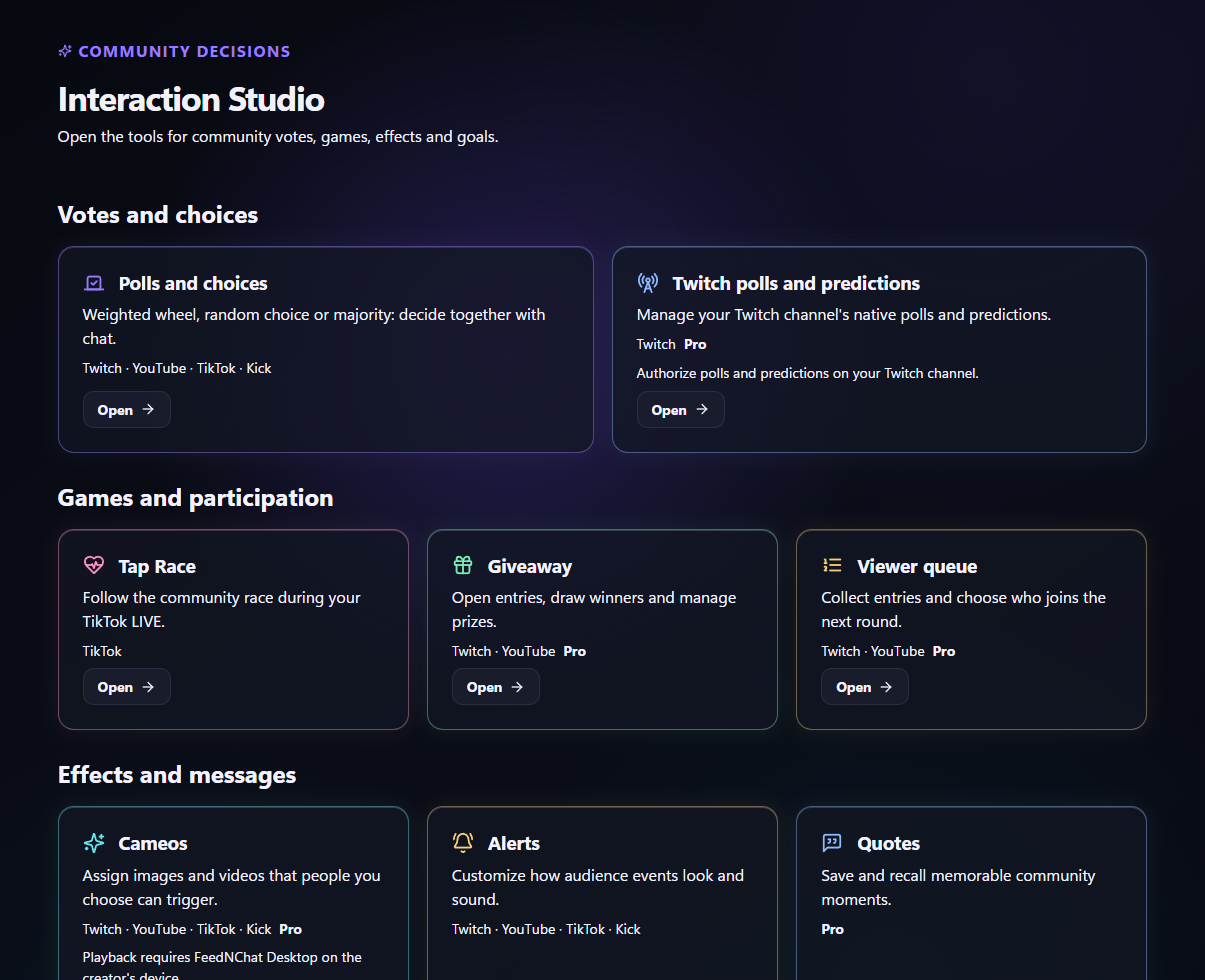Click the Effects and messages section heading

click(177, 775)
